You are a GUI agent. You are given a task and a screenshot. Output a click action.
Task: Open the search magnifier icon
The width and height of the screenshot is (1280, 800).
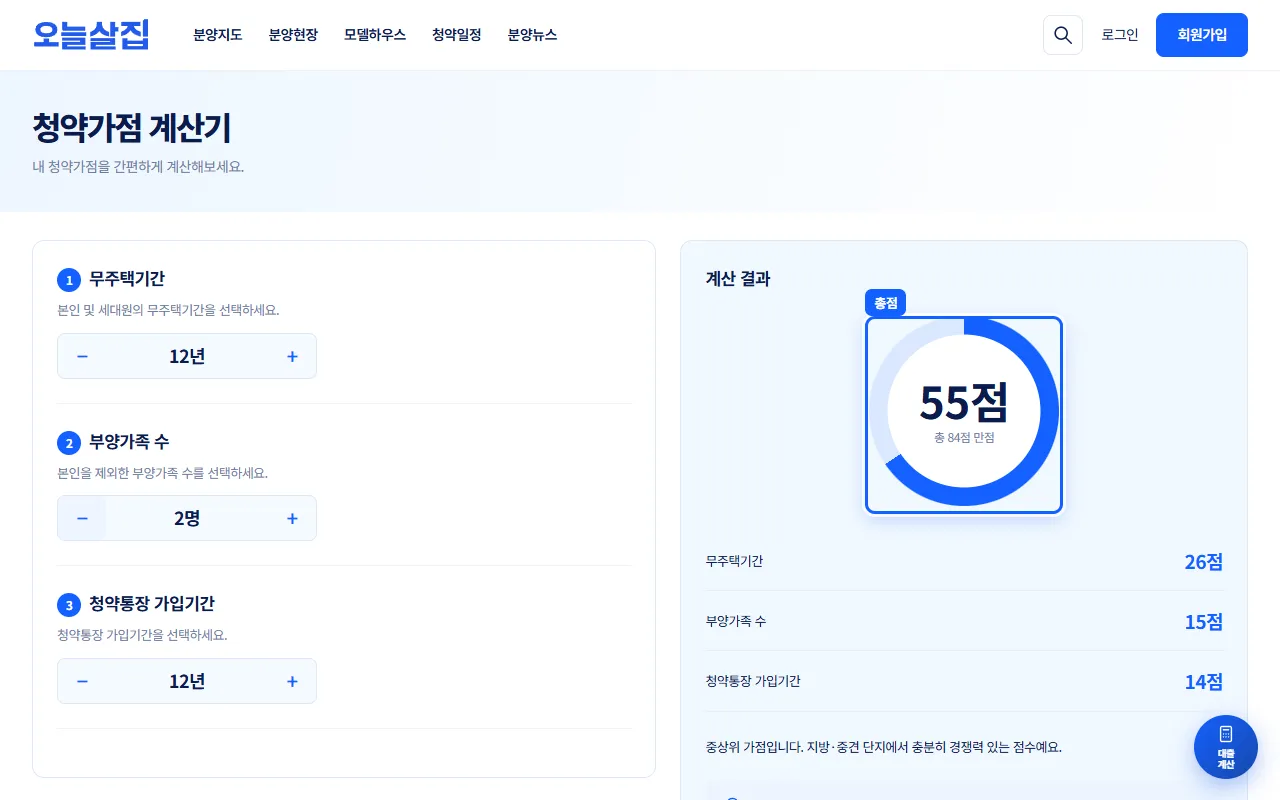click(1063, 35)
